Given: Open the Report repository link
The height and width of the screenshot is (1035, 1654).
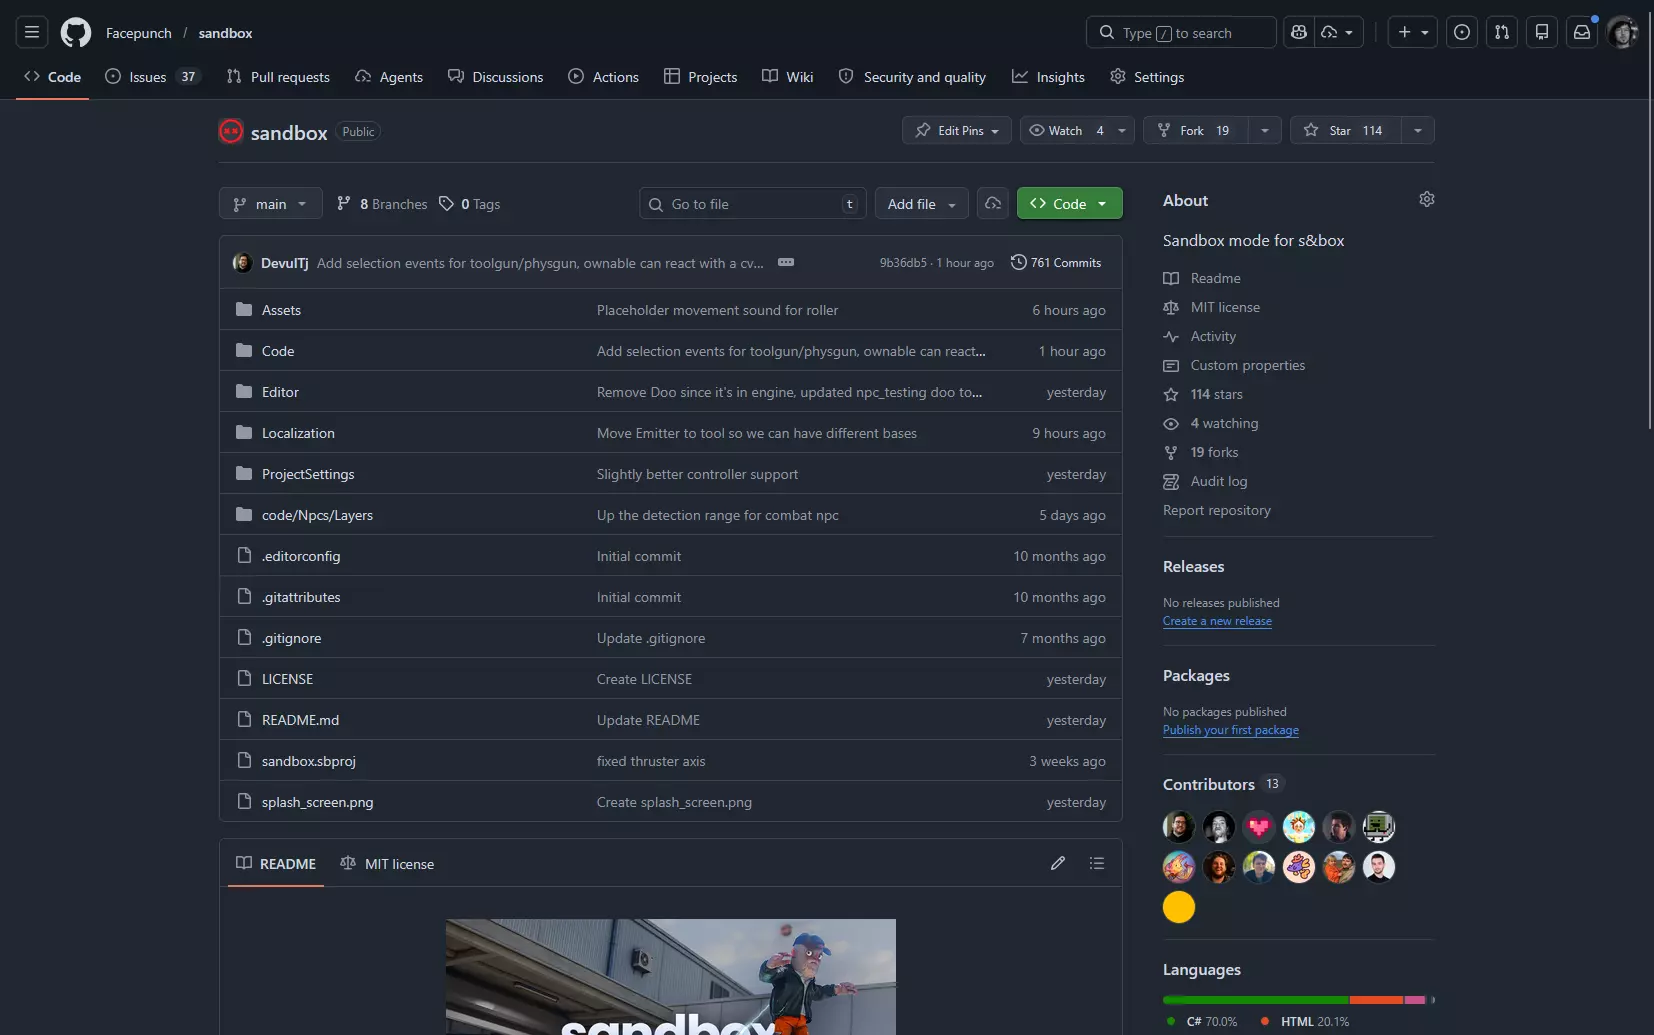Looking at the screenshot, I should coord(1217,510).
